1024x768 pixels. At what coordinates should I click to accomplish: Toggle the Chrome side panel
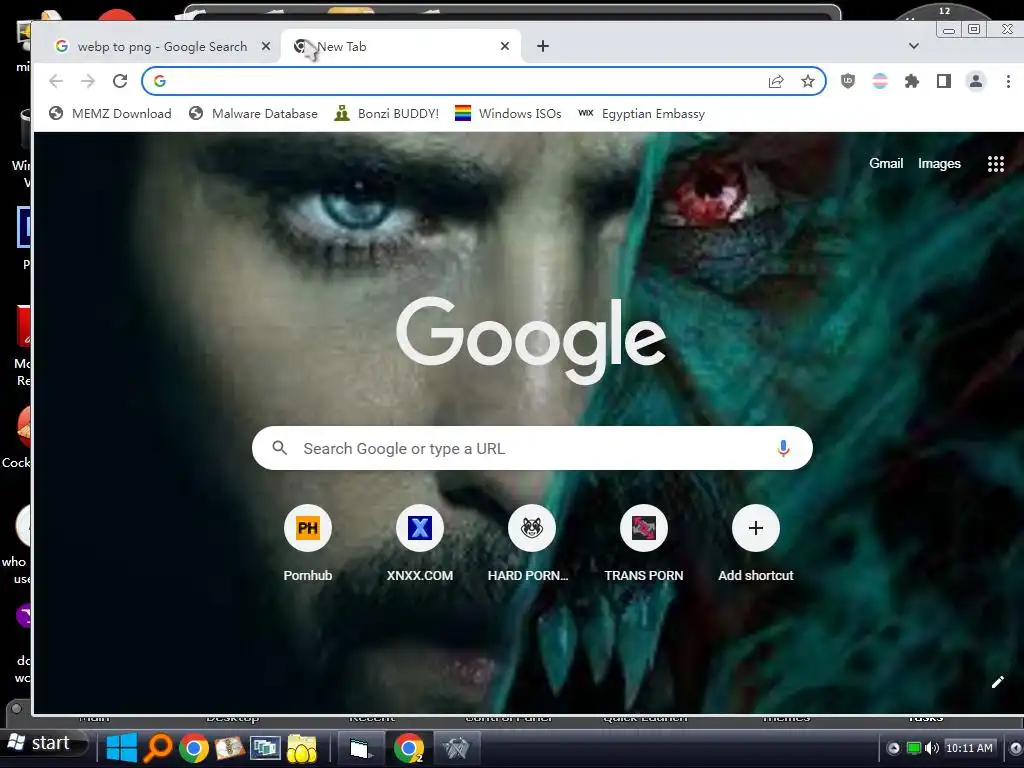(944, 81)
